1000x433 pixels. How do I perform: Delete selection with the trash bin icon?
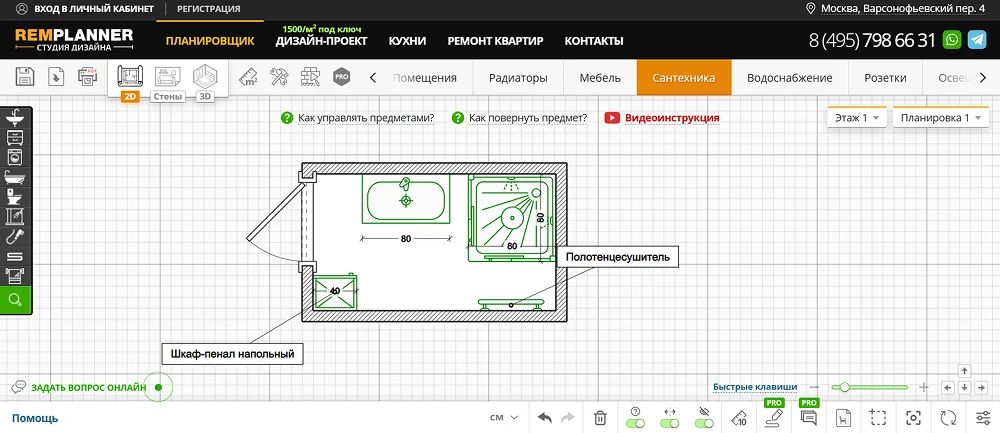click(x=600, y=417)
